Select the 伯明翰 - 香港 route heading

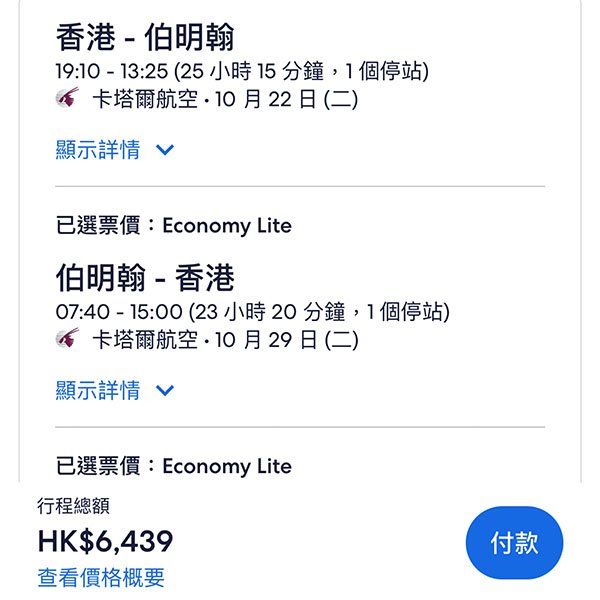[145, 278]
